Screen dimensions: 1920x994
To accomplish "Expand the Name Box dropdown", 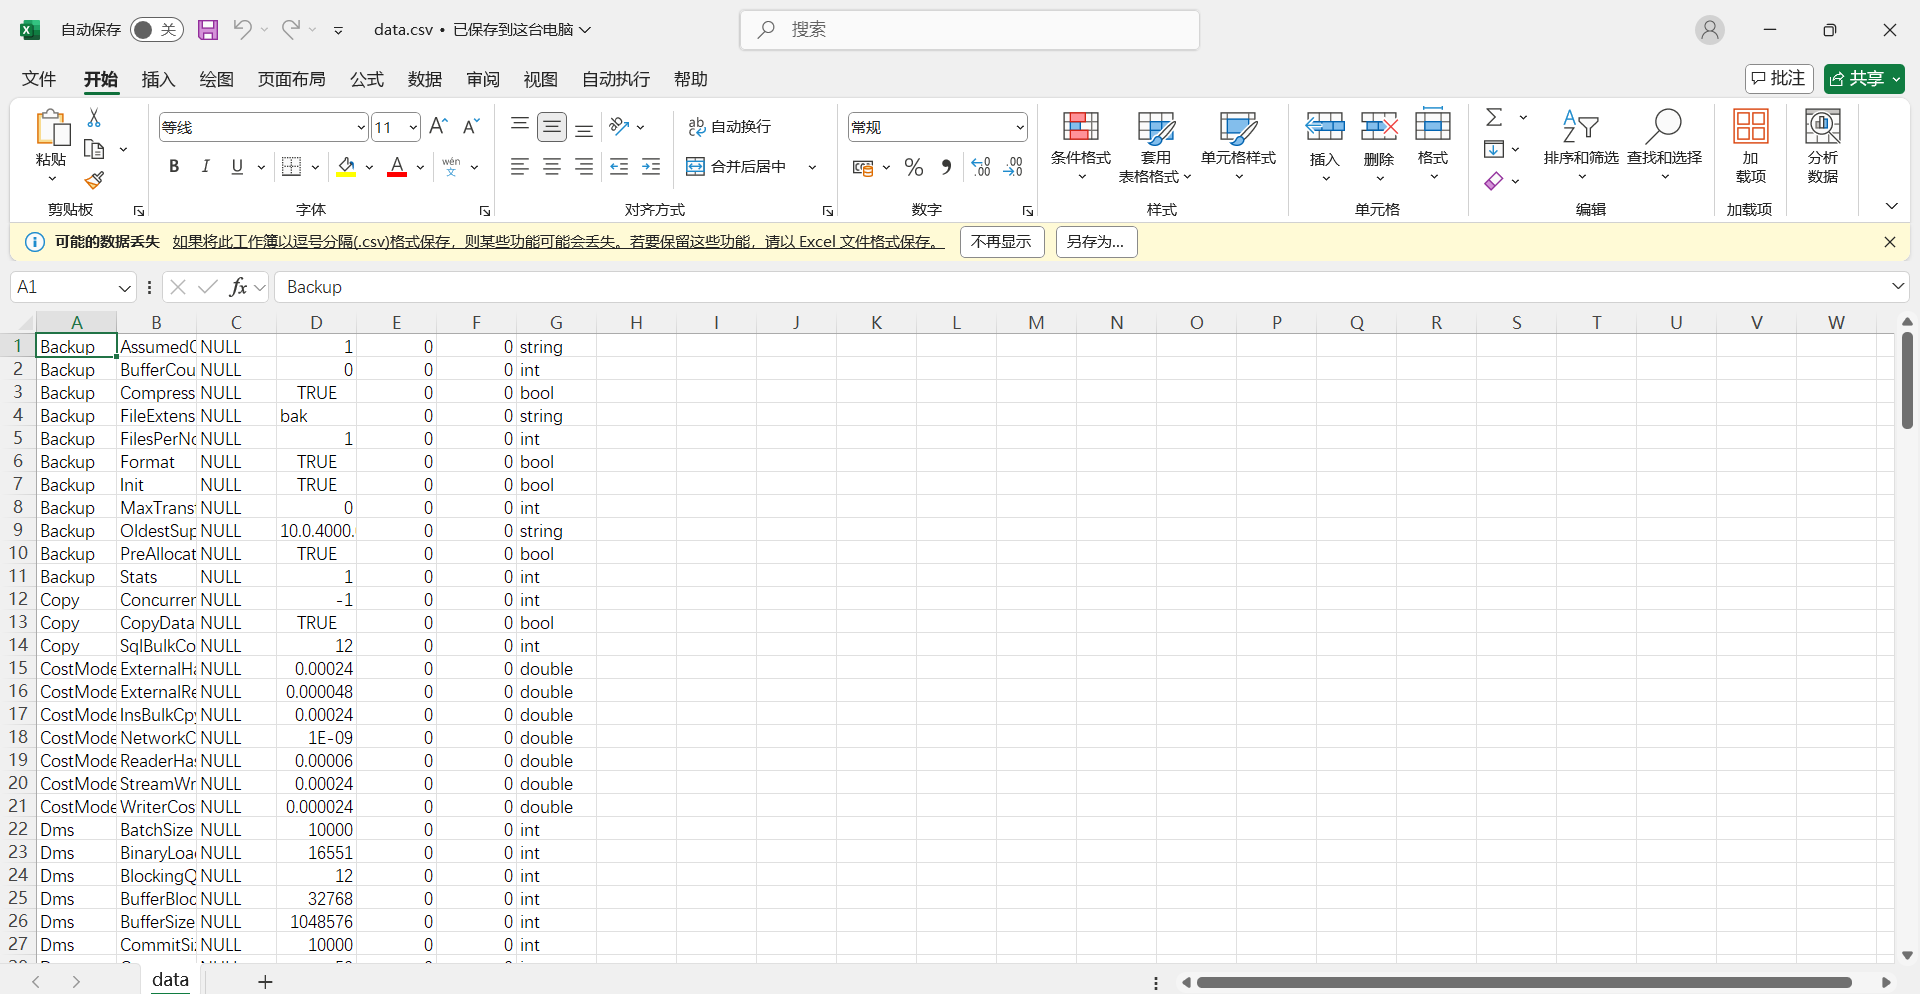I will [124, 288].
